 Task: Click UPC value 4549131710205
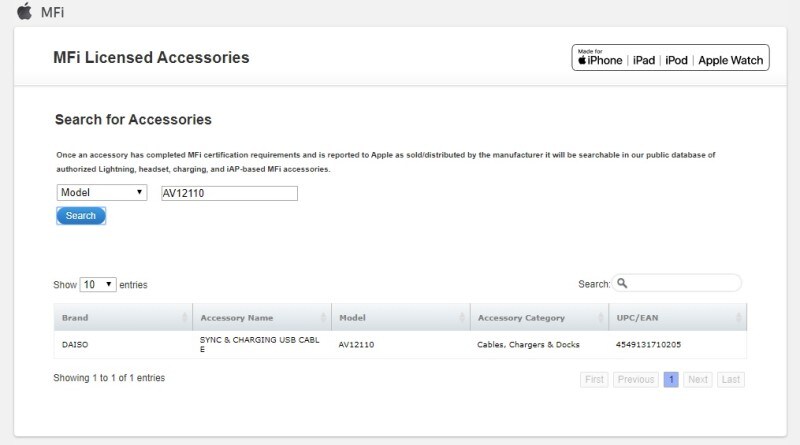[648, 345]
